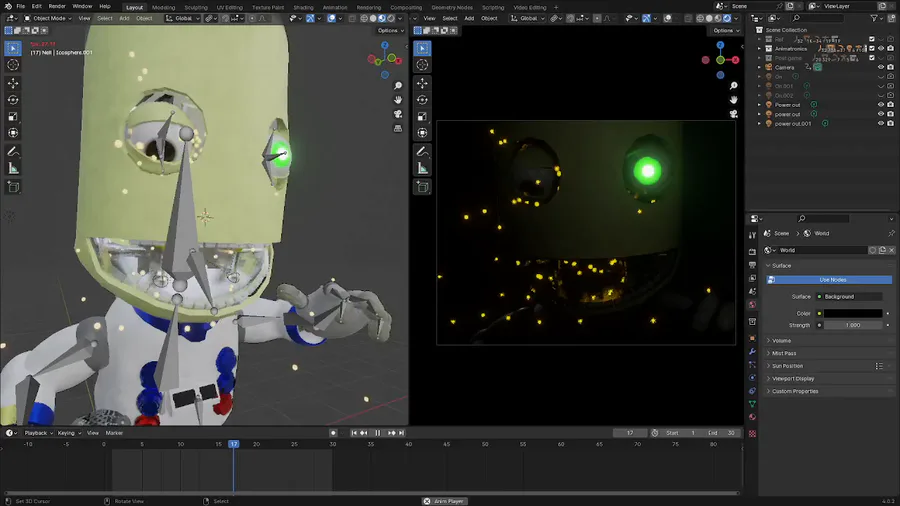Click the Use Nodes button

coord(832,280)
